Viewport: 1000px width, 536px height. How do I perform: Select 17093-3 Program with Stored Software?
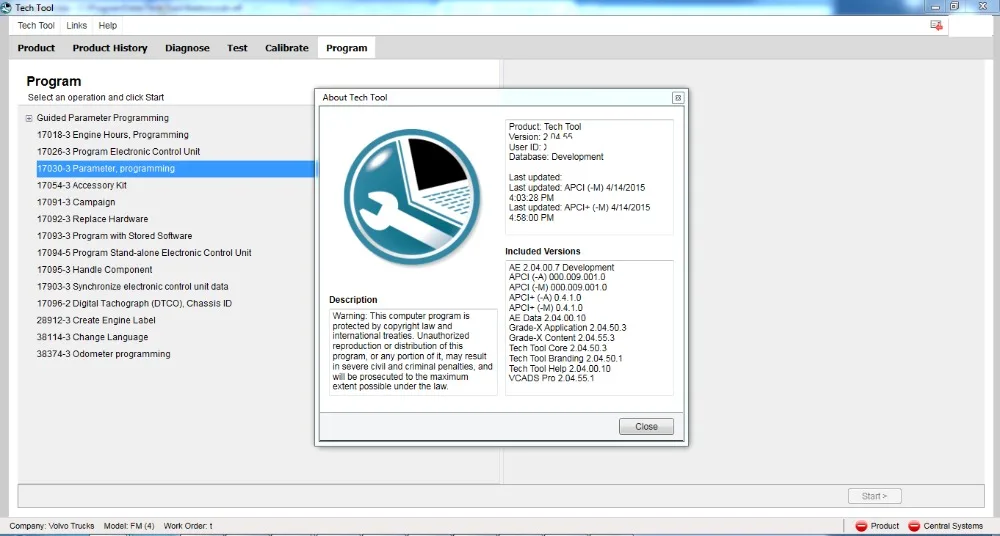pyautogui.click(x=114, y=236)
